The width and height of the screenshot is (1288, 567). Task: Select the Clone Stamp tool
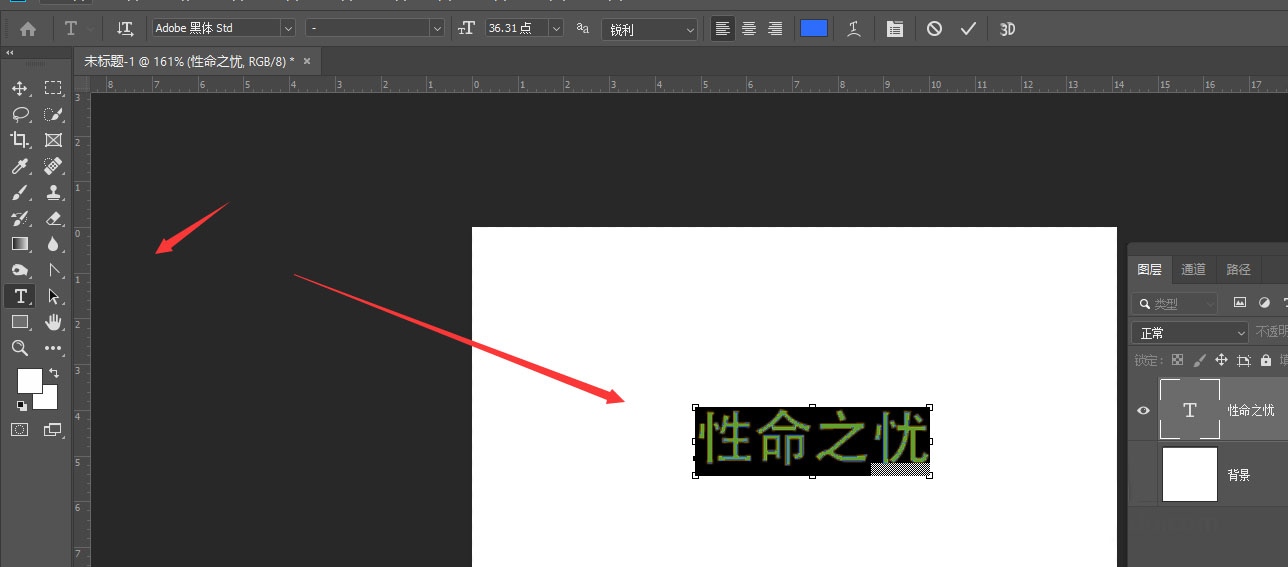tap(53, 192)
